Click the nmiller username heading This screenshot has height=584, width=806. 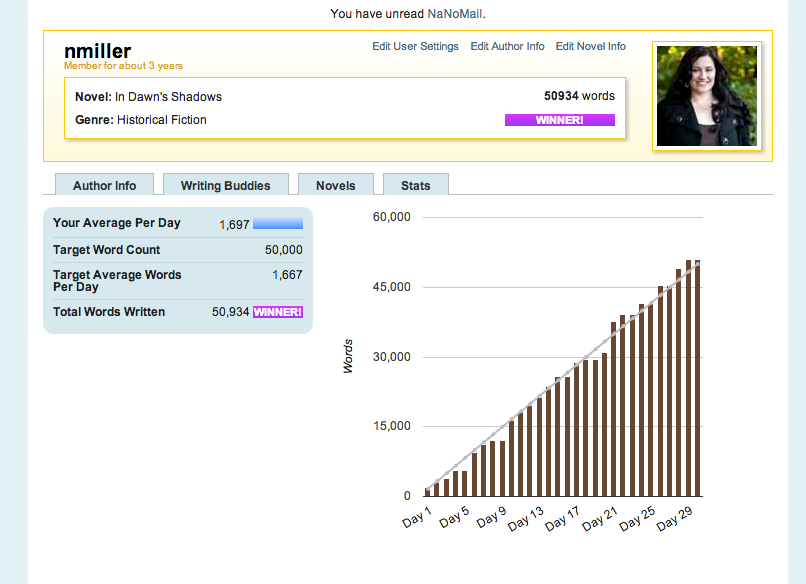coord(98,51)
